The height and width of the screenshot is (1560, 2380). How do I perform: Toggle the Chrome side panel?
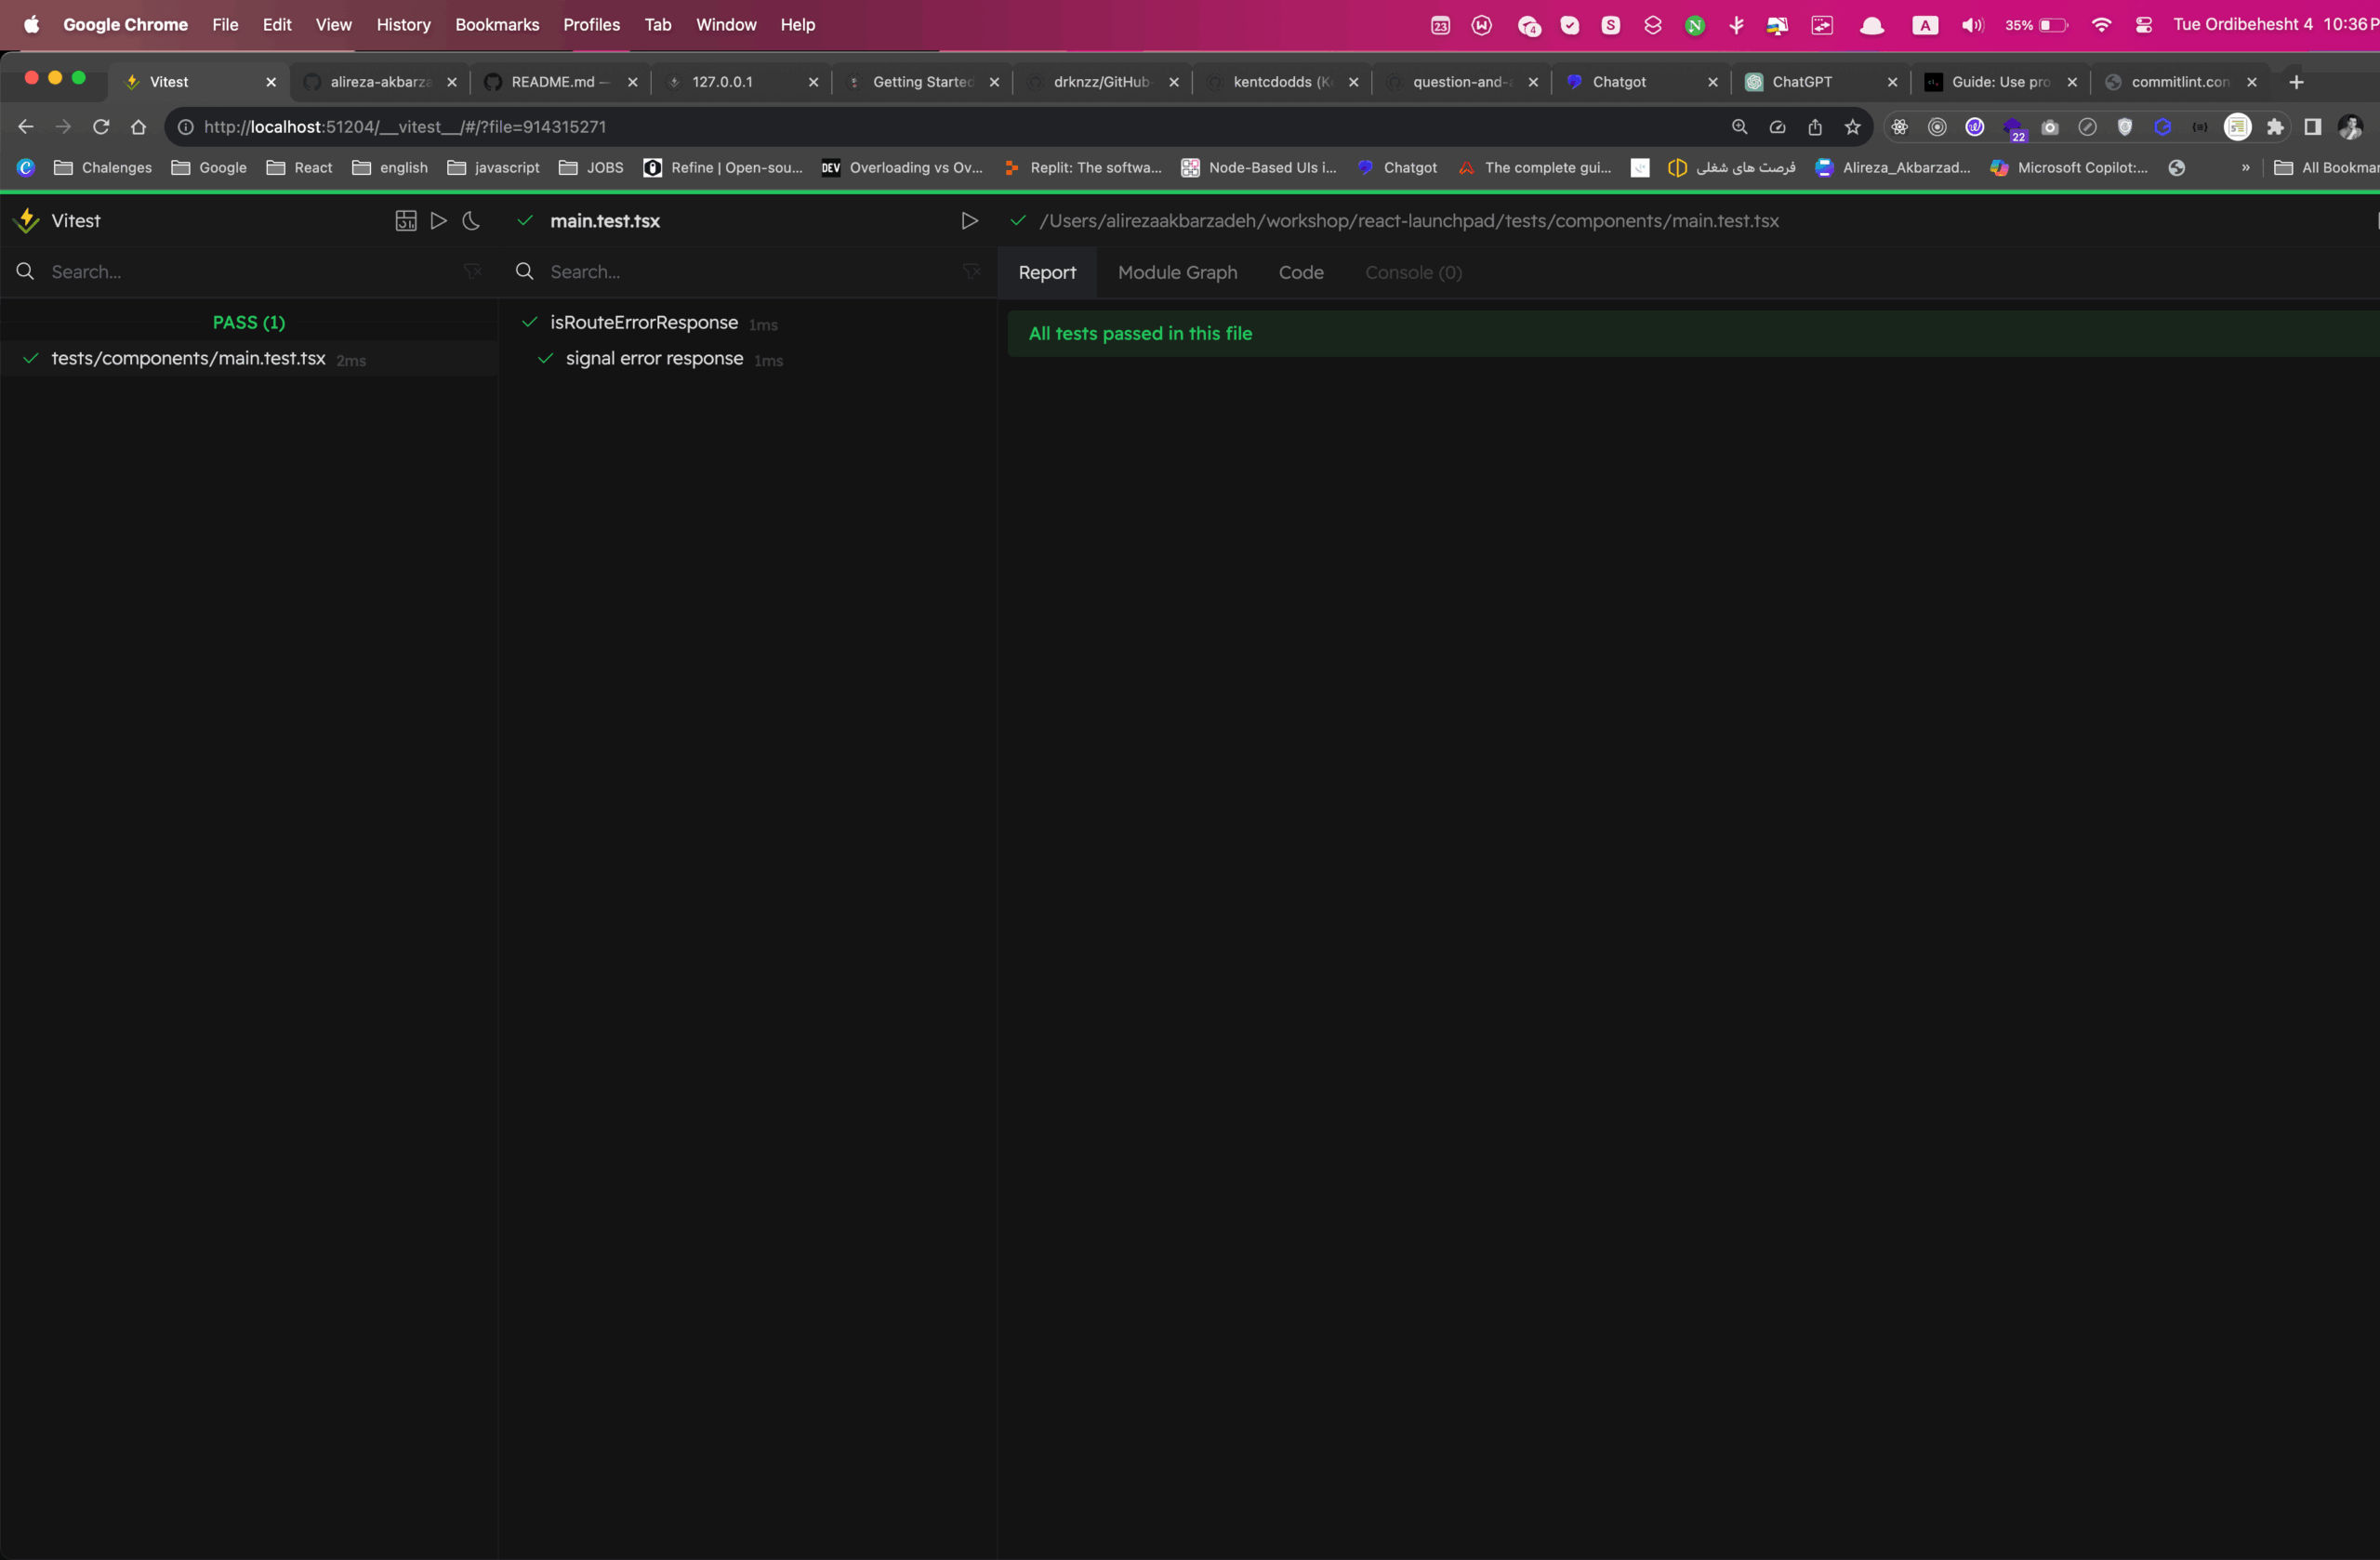click(x=2312, y=127)
